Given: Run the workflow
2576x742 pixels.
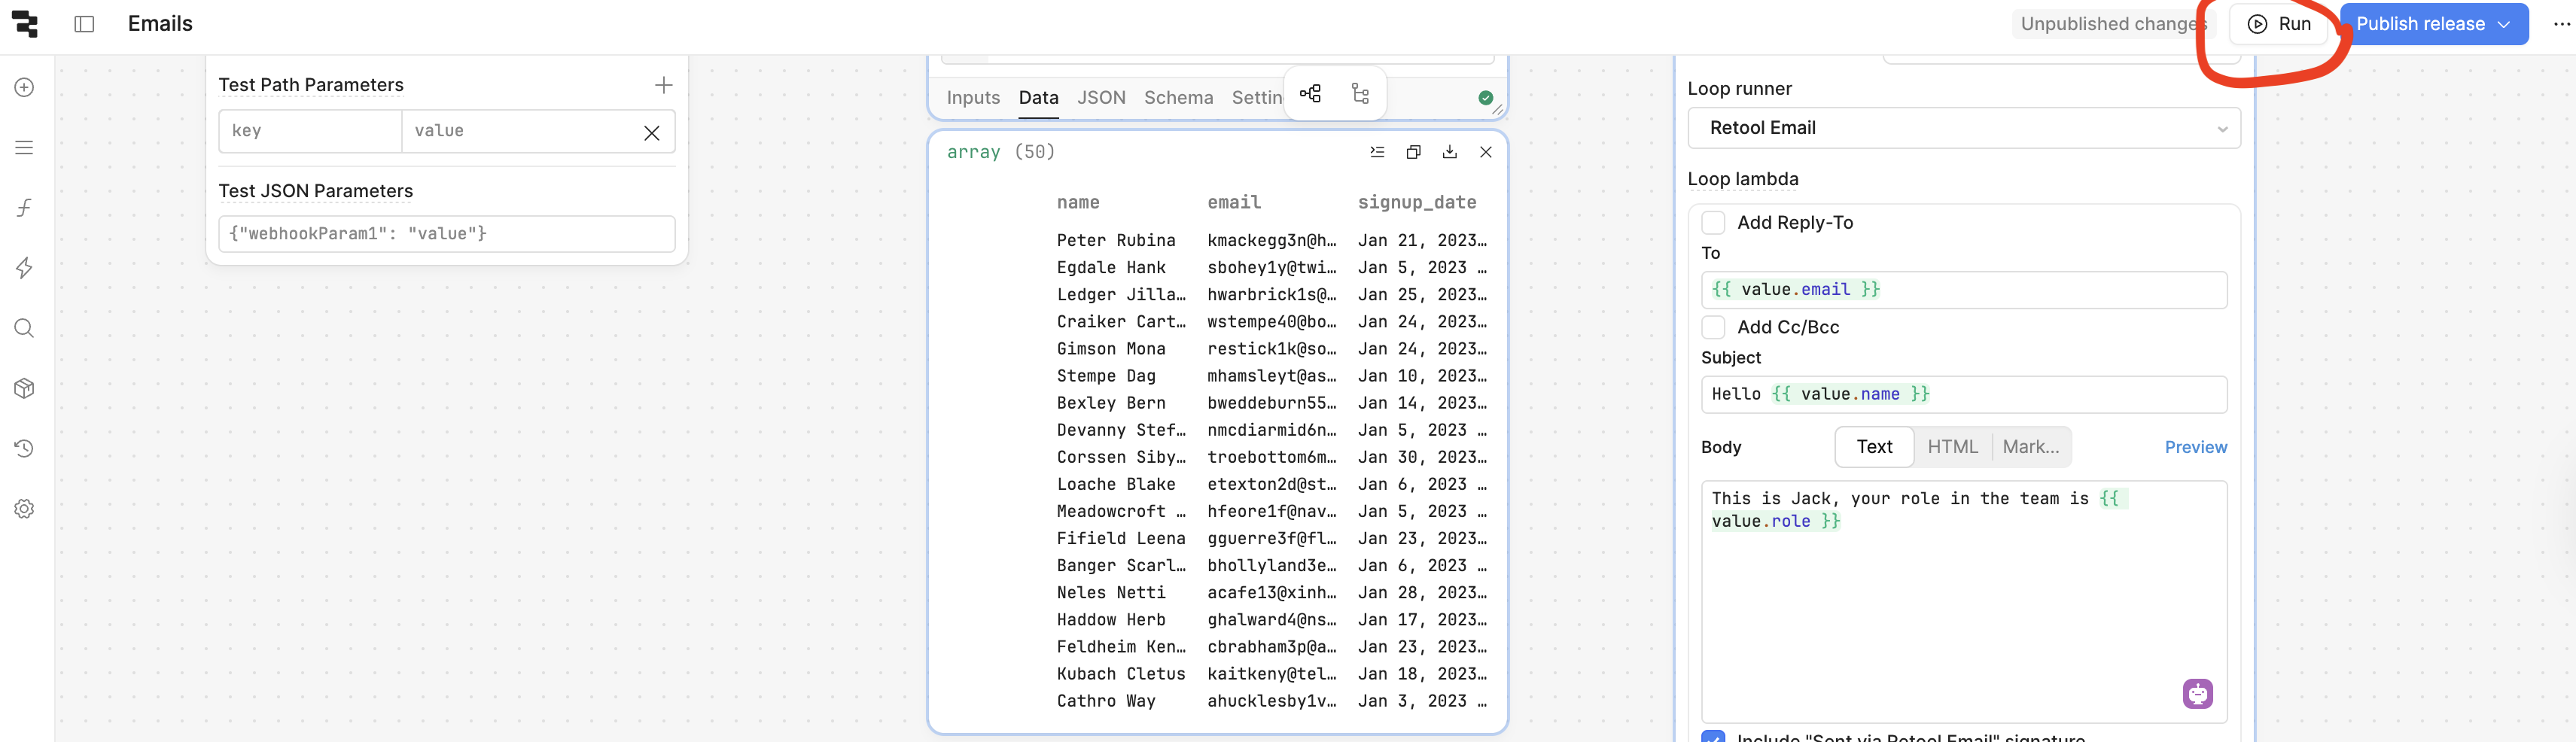Looking at the screenshot, I should [2279, 24].
